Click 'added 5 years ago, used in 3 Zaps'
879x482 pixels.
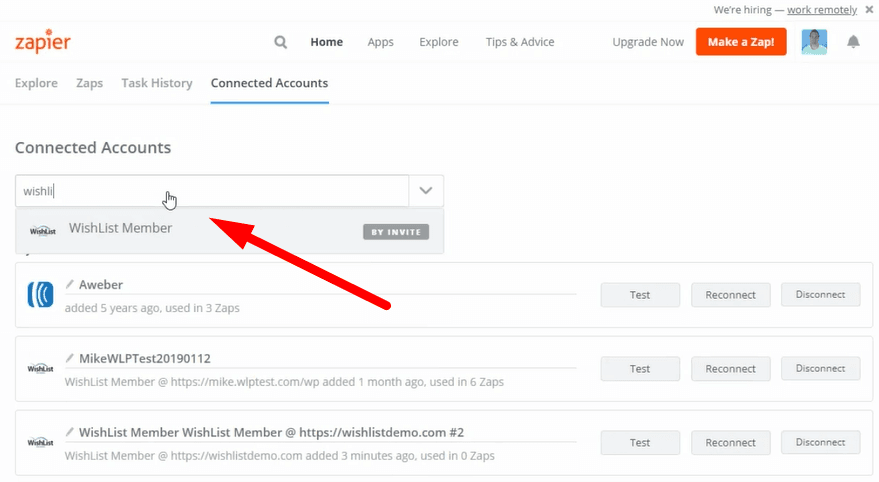coord(152,308)
